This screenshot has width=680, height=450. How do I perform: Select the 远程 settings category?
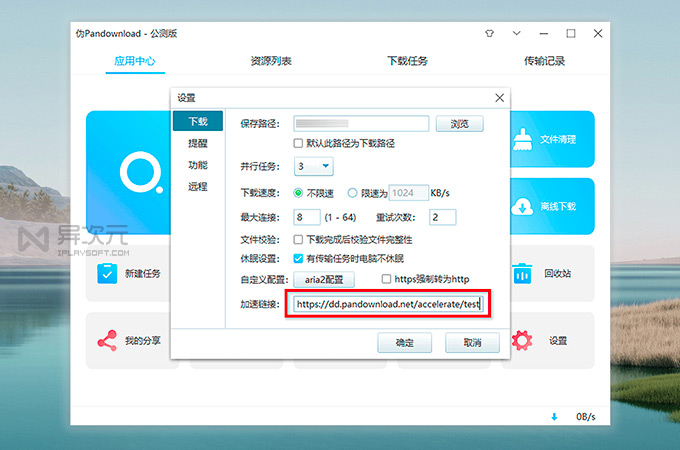click(x=198, y=186)
